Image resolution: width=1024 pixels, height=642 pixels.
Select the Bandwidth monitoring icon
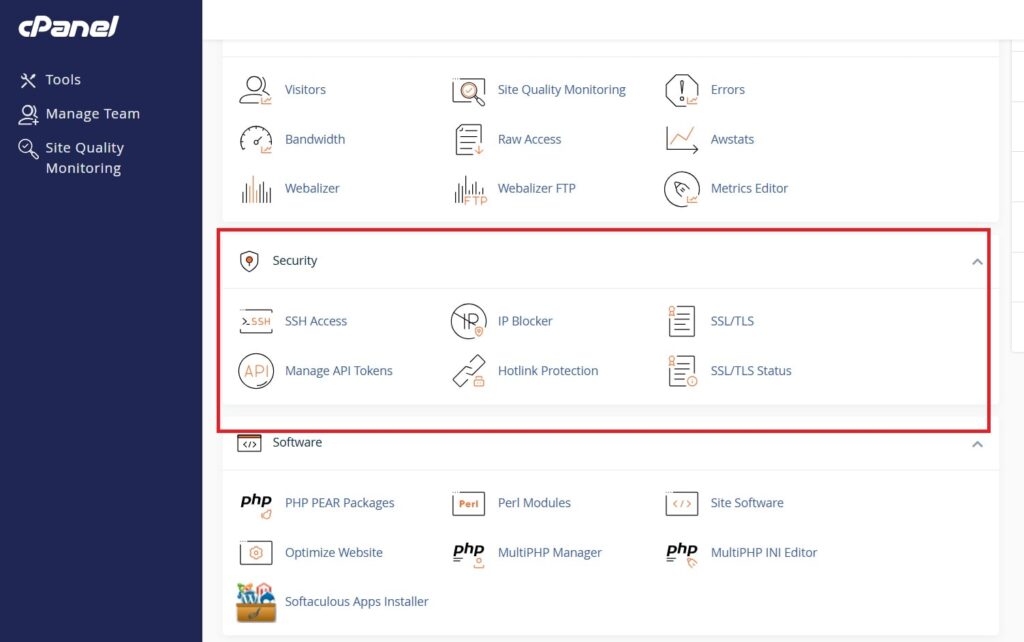point(256,139)
